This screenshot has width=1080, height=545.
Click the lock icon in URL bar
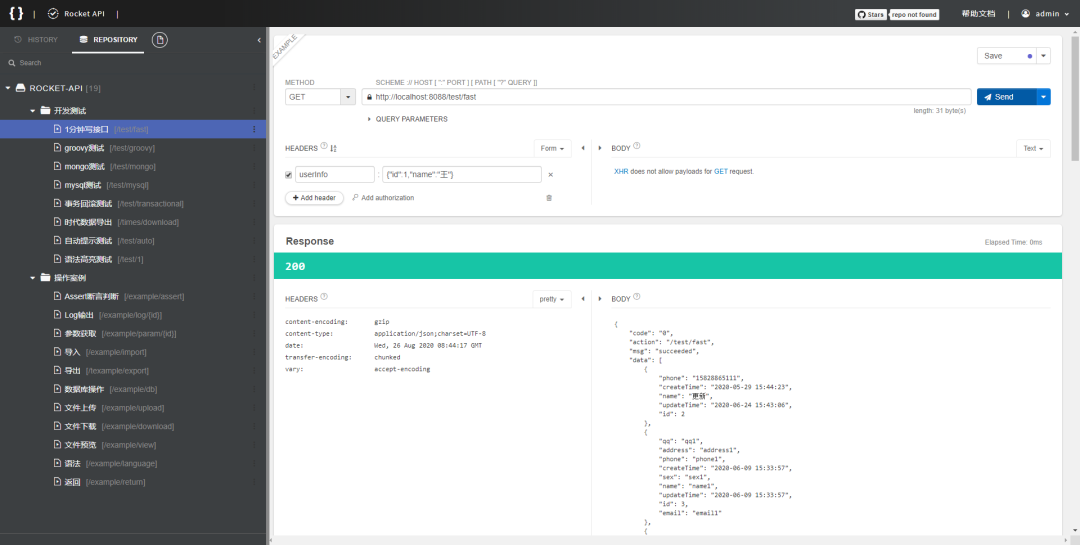tap(369, 97)
